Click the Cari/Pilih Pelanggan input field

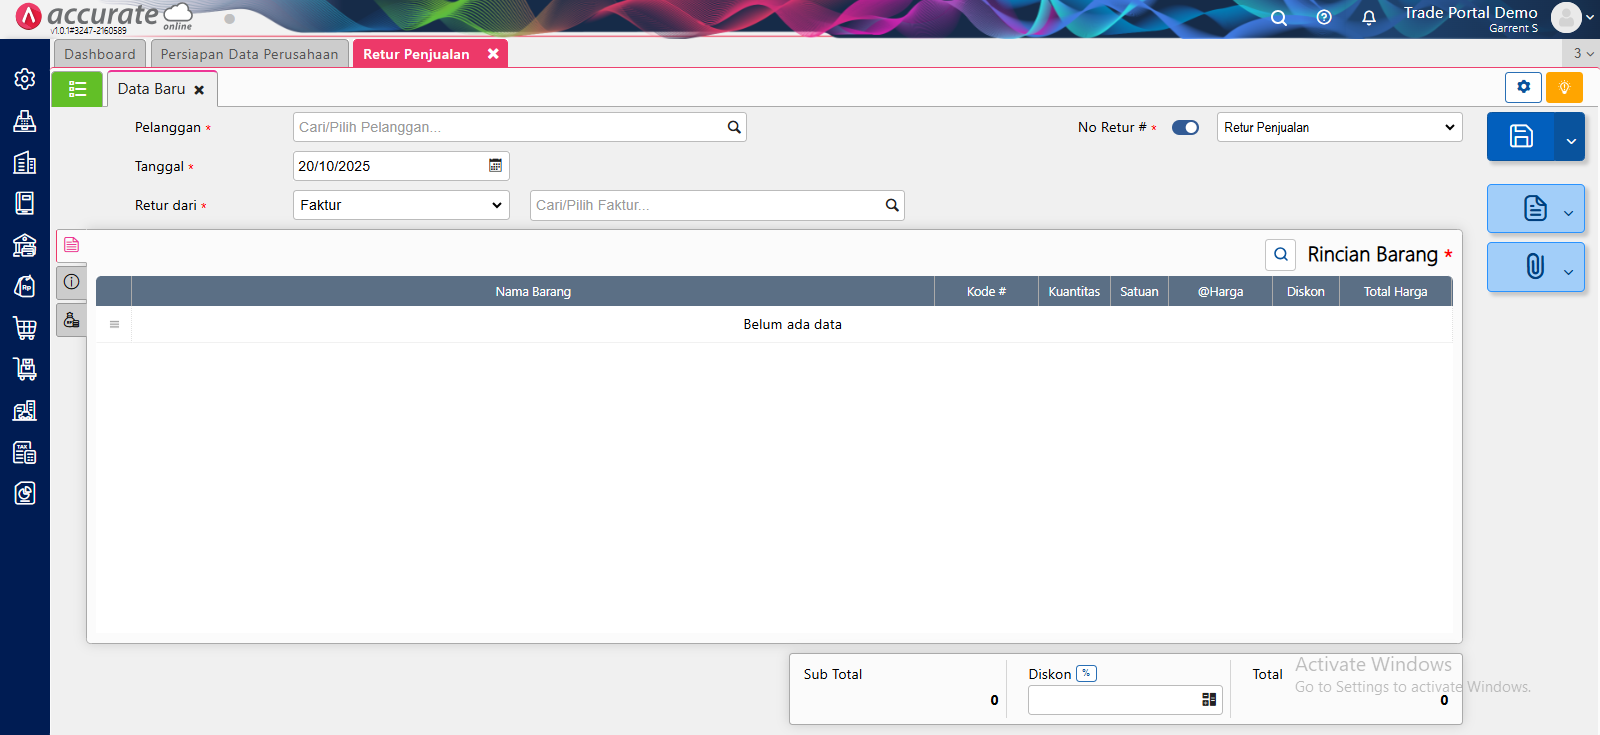click(x=510, y=127)
